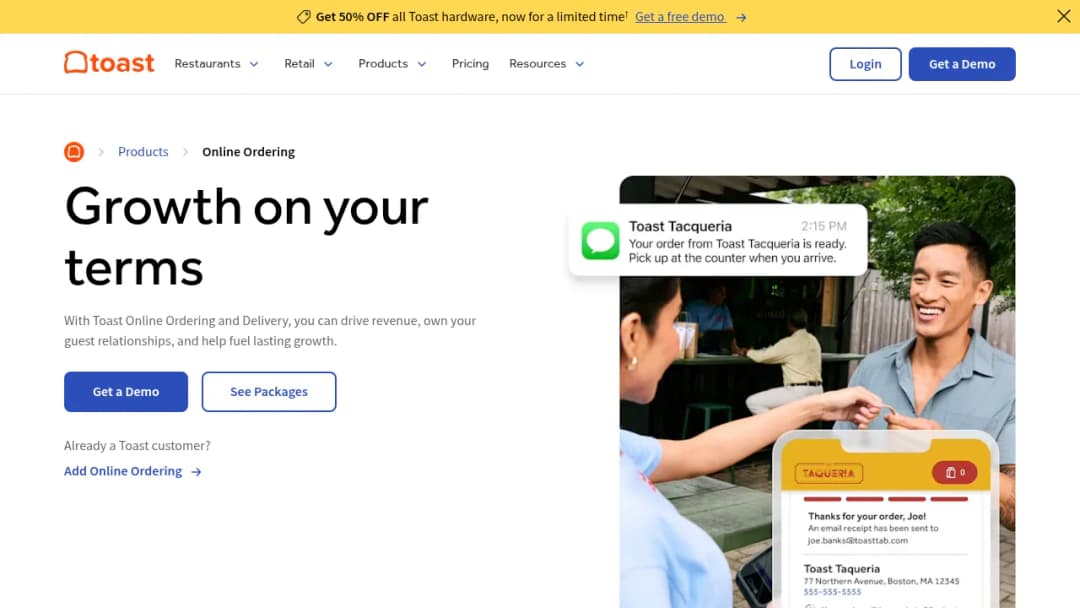The image size is (1080, 608).
Task: Expand the Retail chevron
Action: (x=329, y=64)
